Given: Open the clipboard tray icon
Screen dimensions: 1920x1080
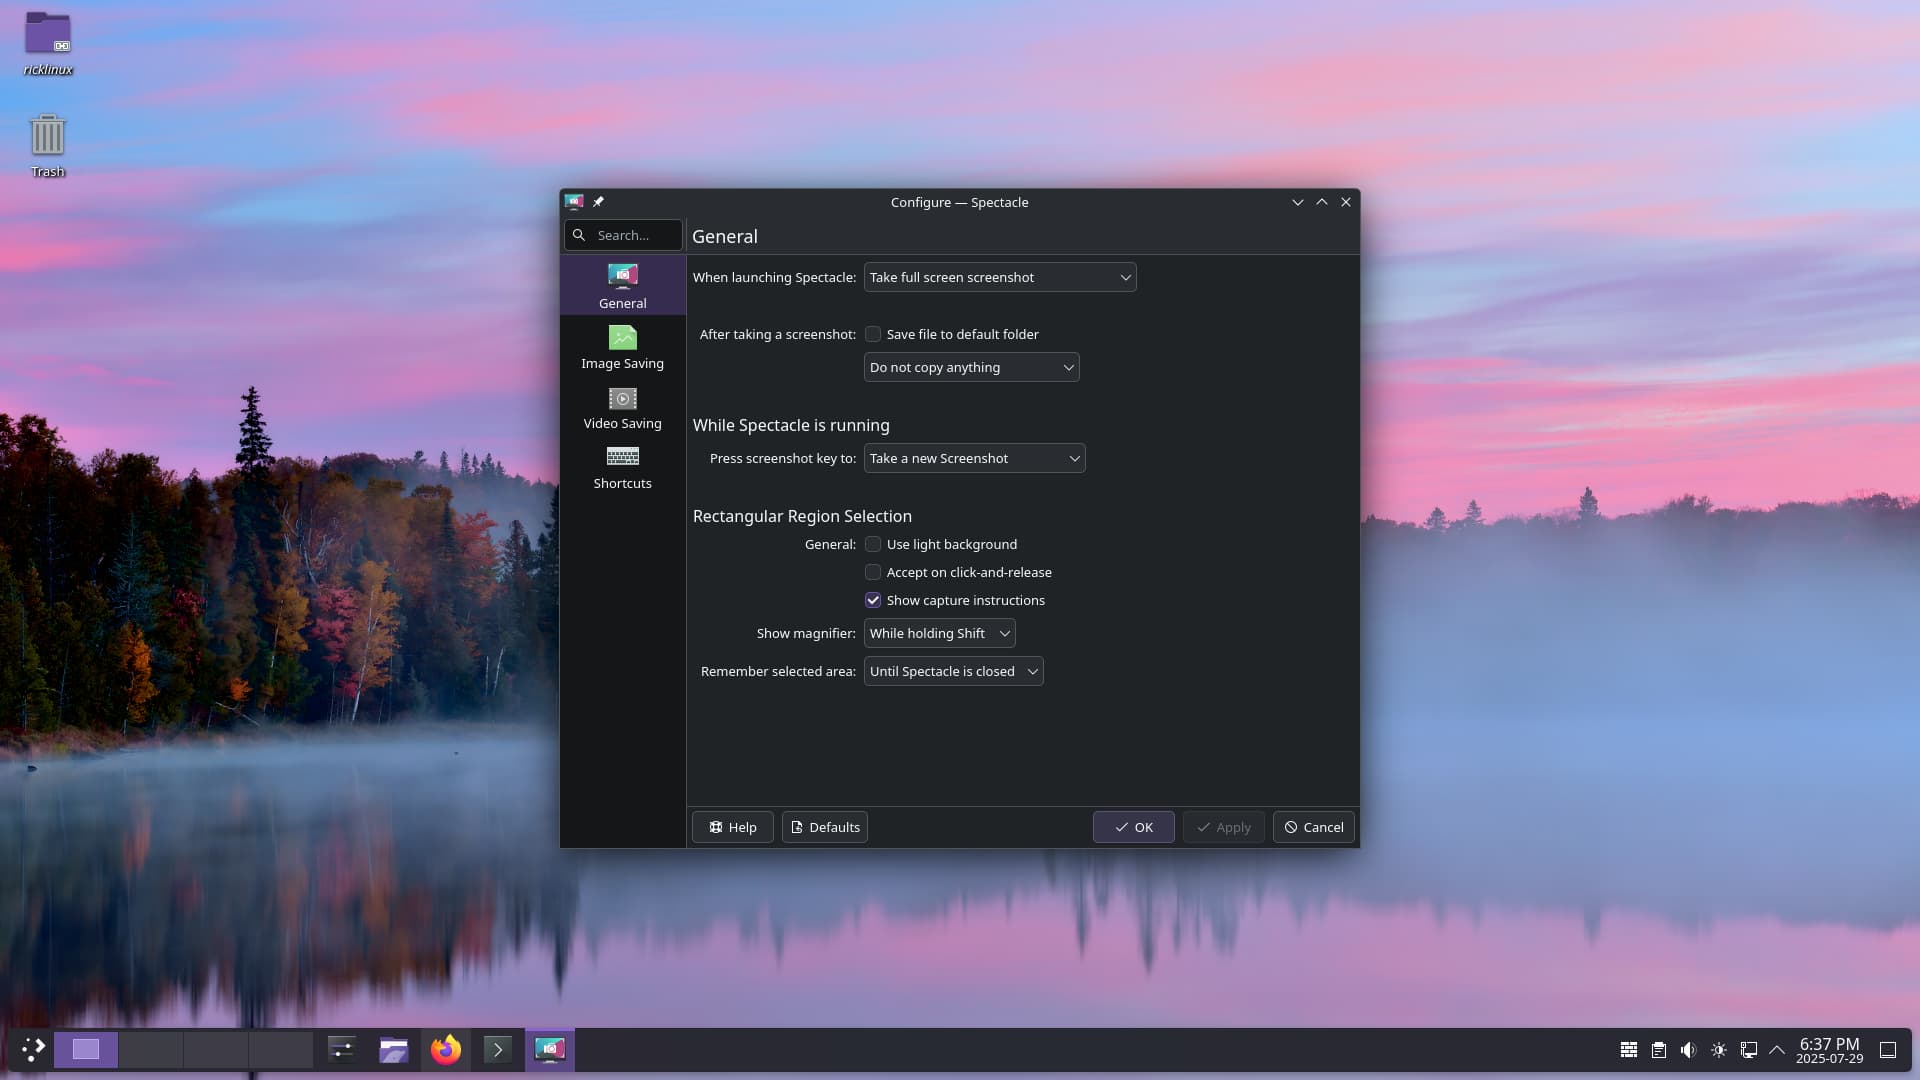Looking at the screenshot, I should coord(1659,1050).
